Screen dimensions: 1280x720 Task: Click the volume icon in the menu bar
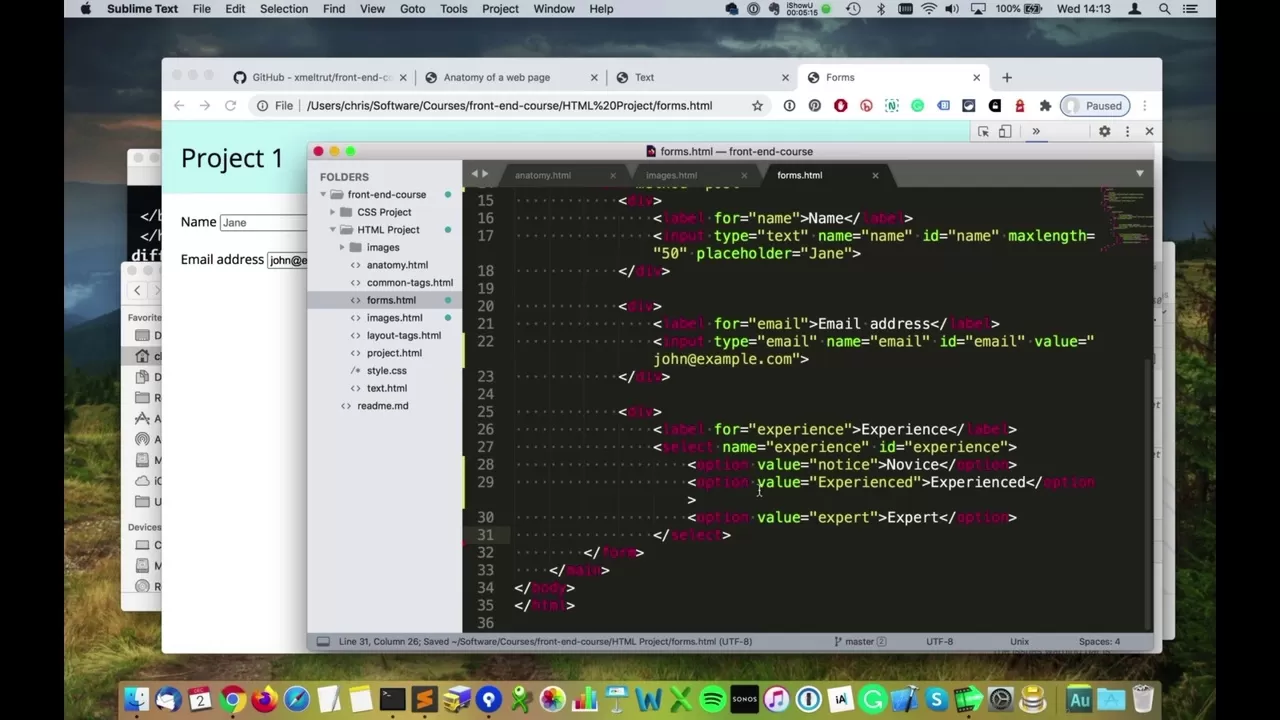coord(951,9)
